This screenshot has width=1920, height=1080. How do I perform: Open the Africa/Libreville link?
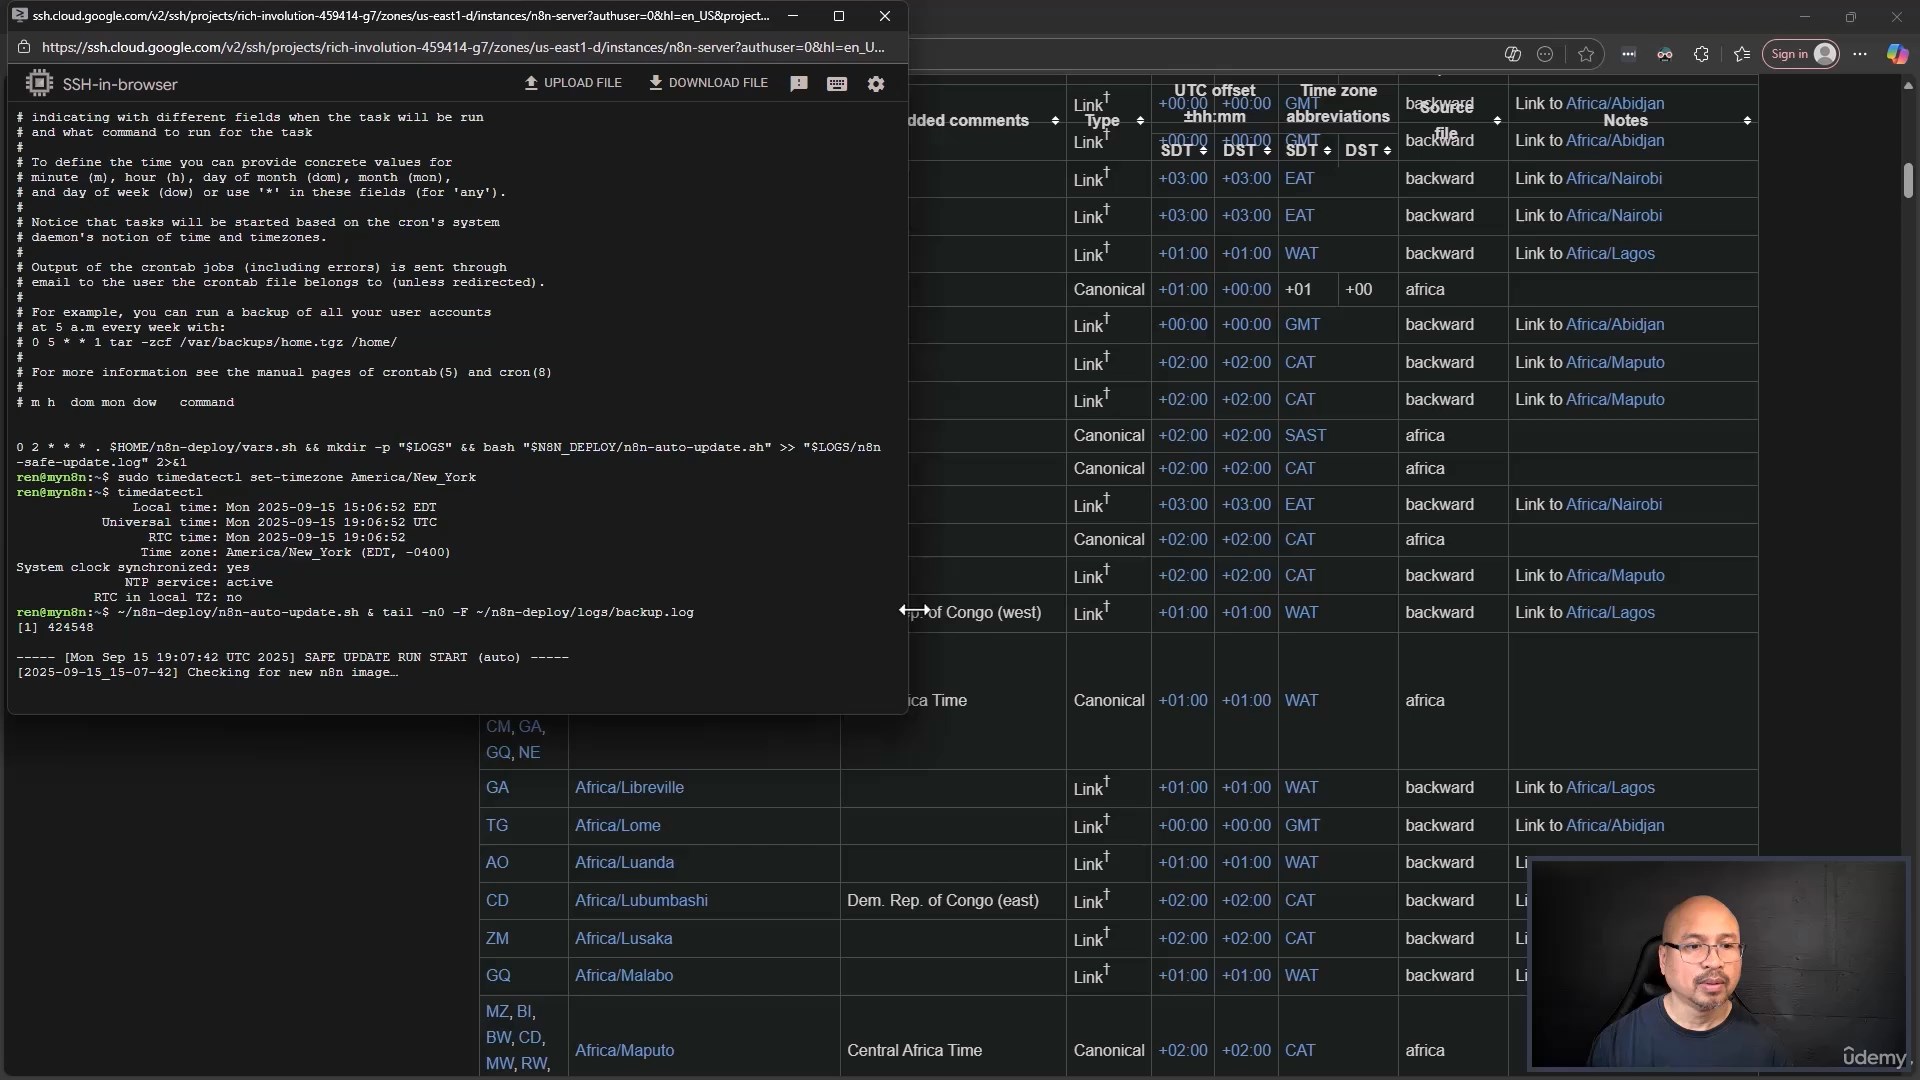click(x=629, y=788)
